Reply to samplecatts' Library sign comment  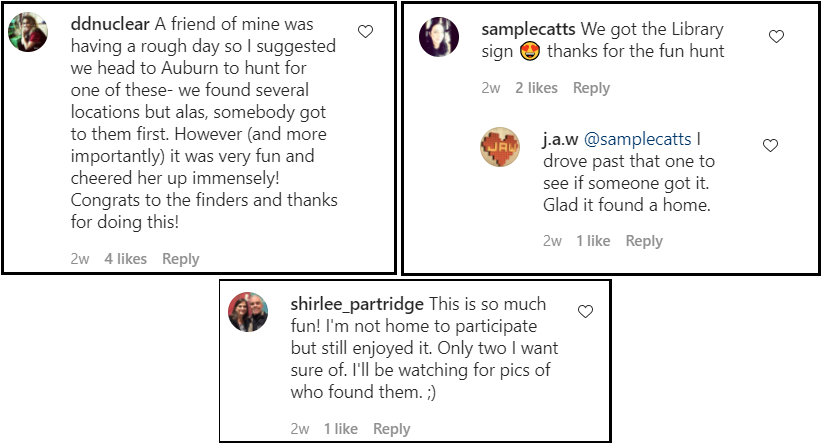click(x=591, y=88)
